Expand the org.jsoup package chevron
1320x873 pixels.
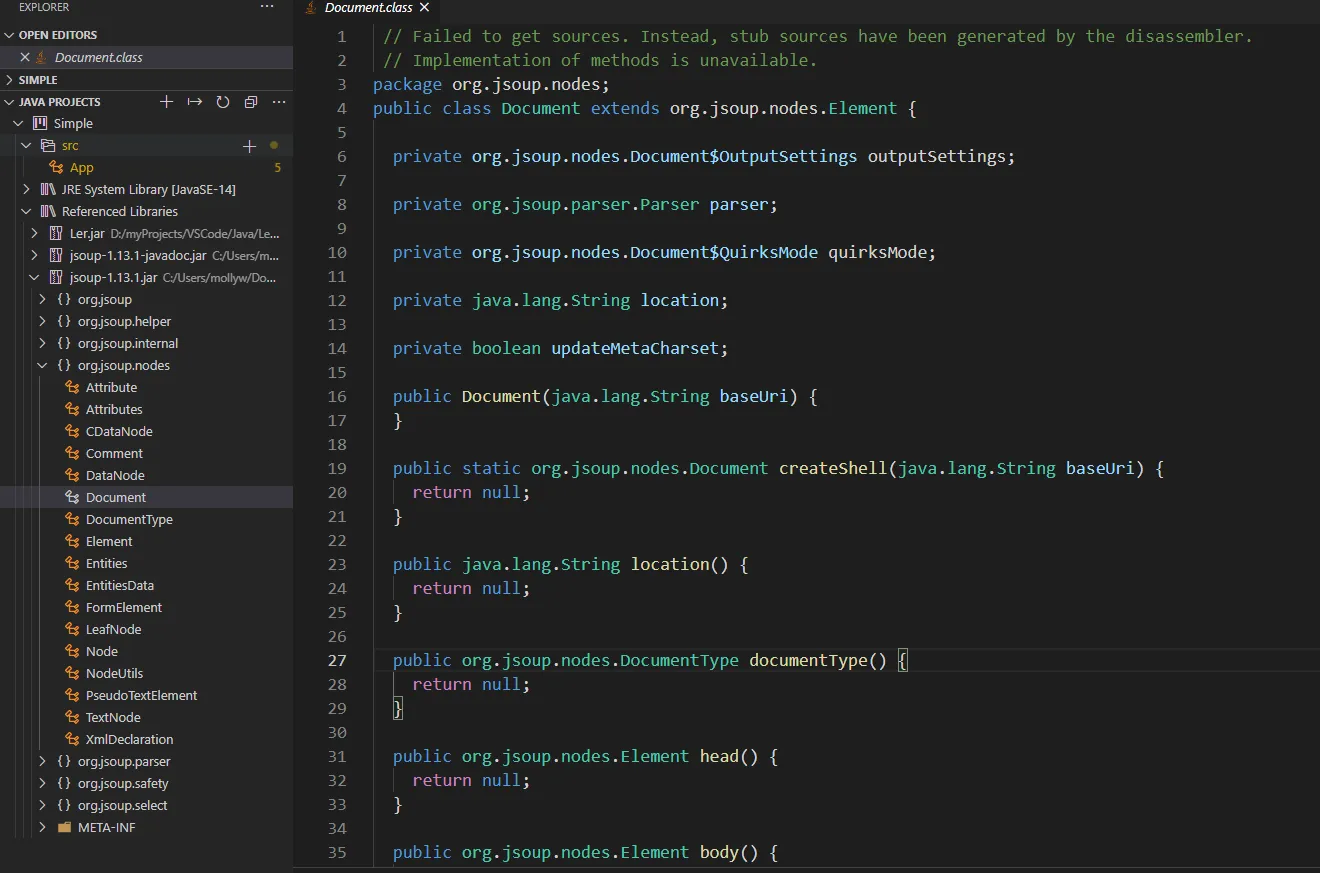(x=42, y=300)
